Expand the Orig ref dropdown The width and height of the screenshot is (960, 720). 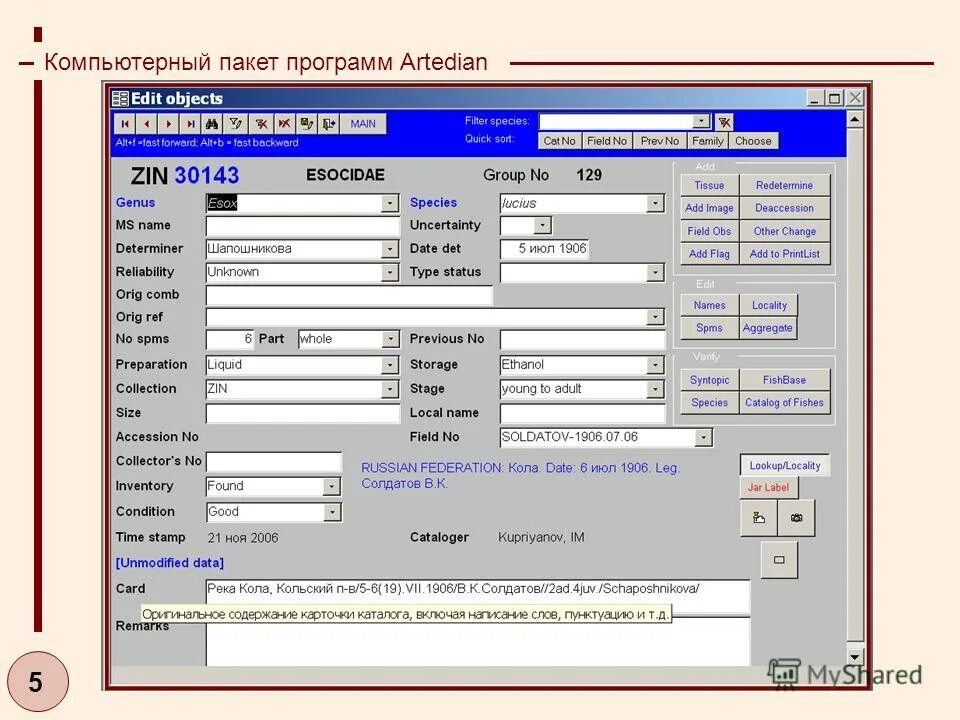click(655, 317)
